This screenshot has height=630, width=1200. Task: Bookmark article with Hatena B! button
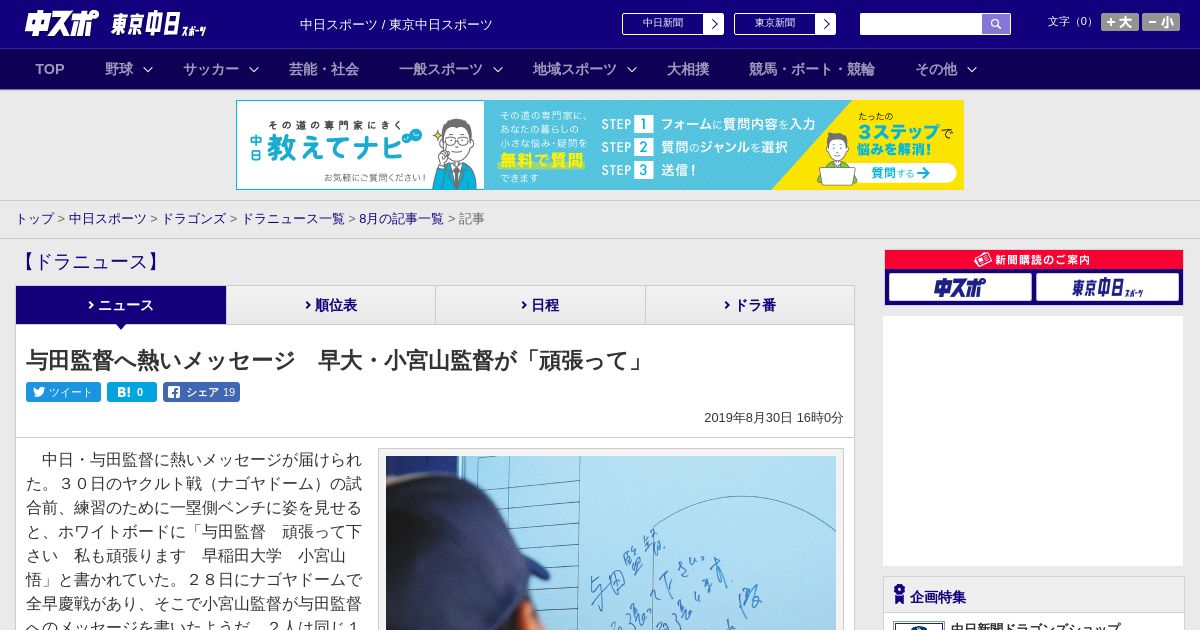pos(132,392)
